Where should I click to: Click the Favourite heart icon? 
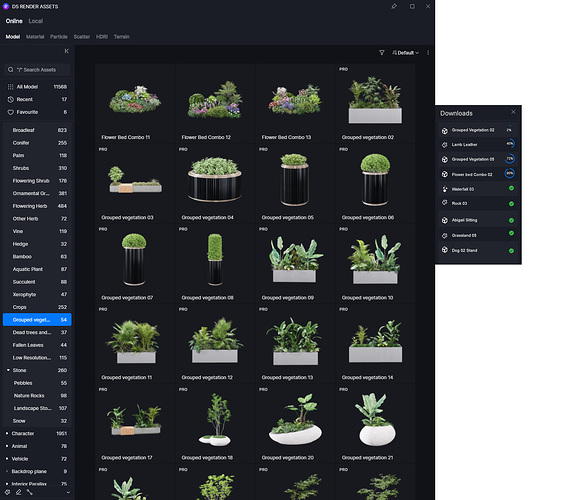pos(10,112)
